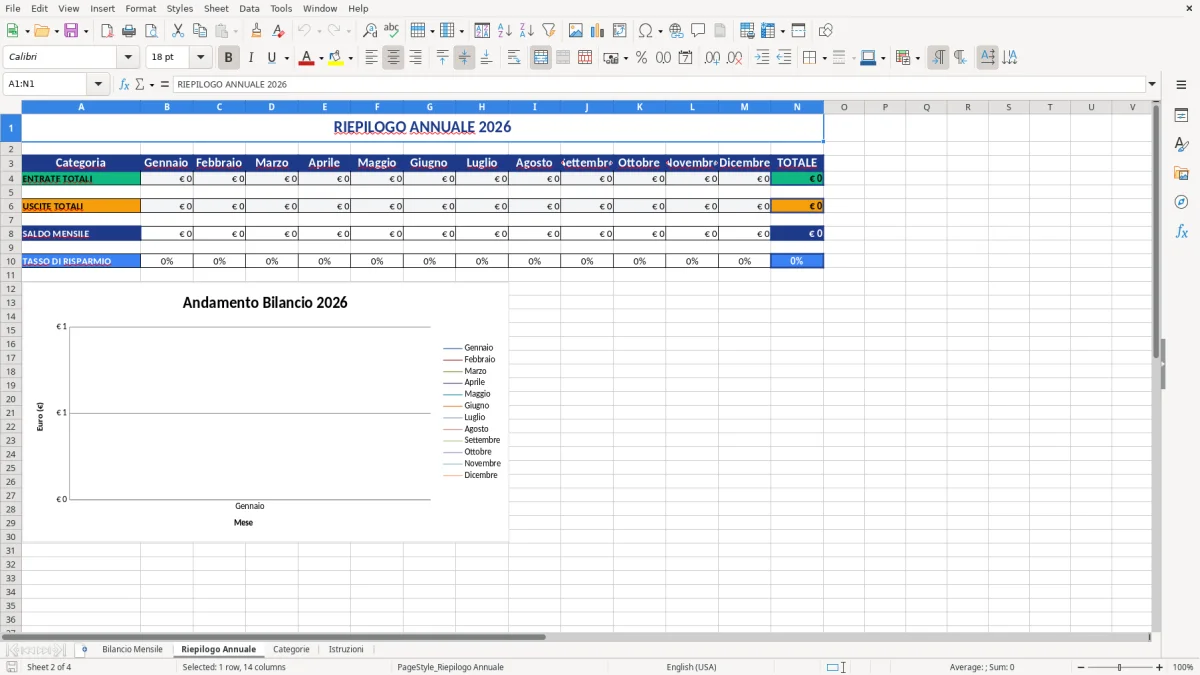Click in formula input line
The height and width of the screenshot is (675, 1200).
coord(658,84)
